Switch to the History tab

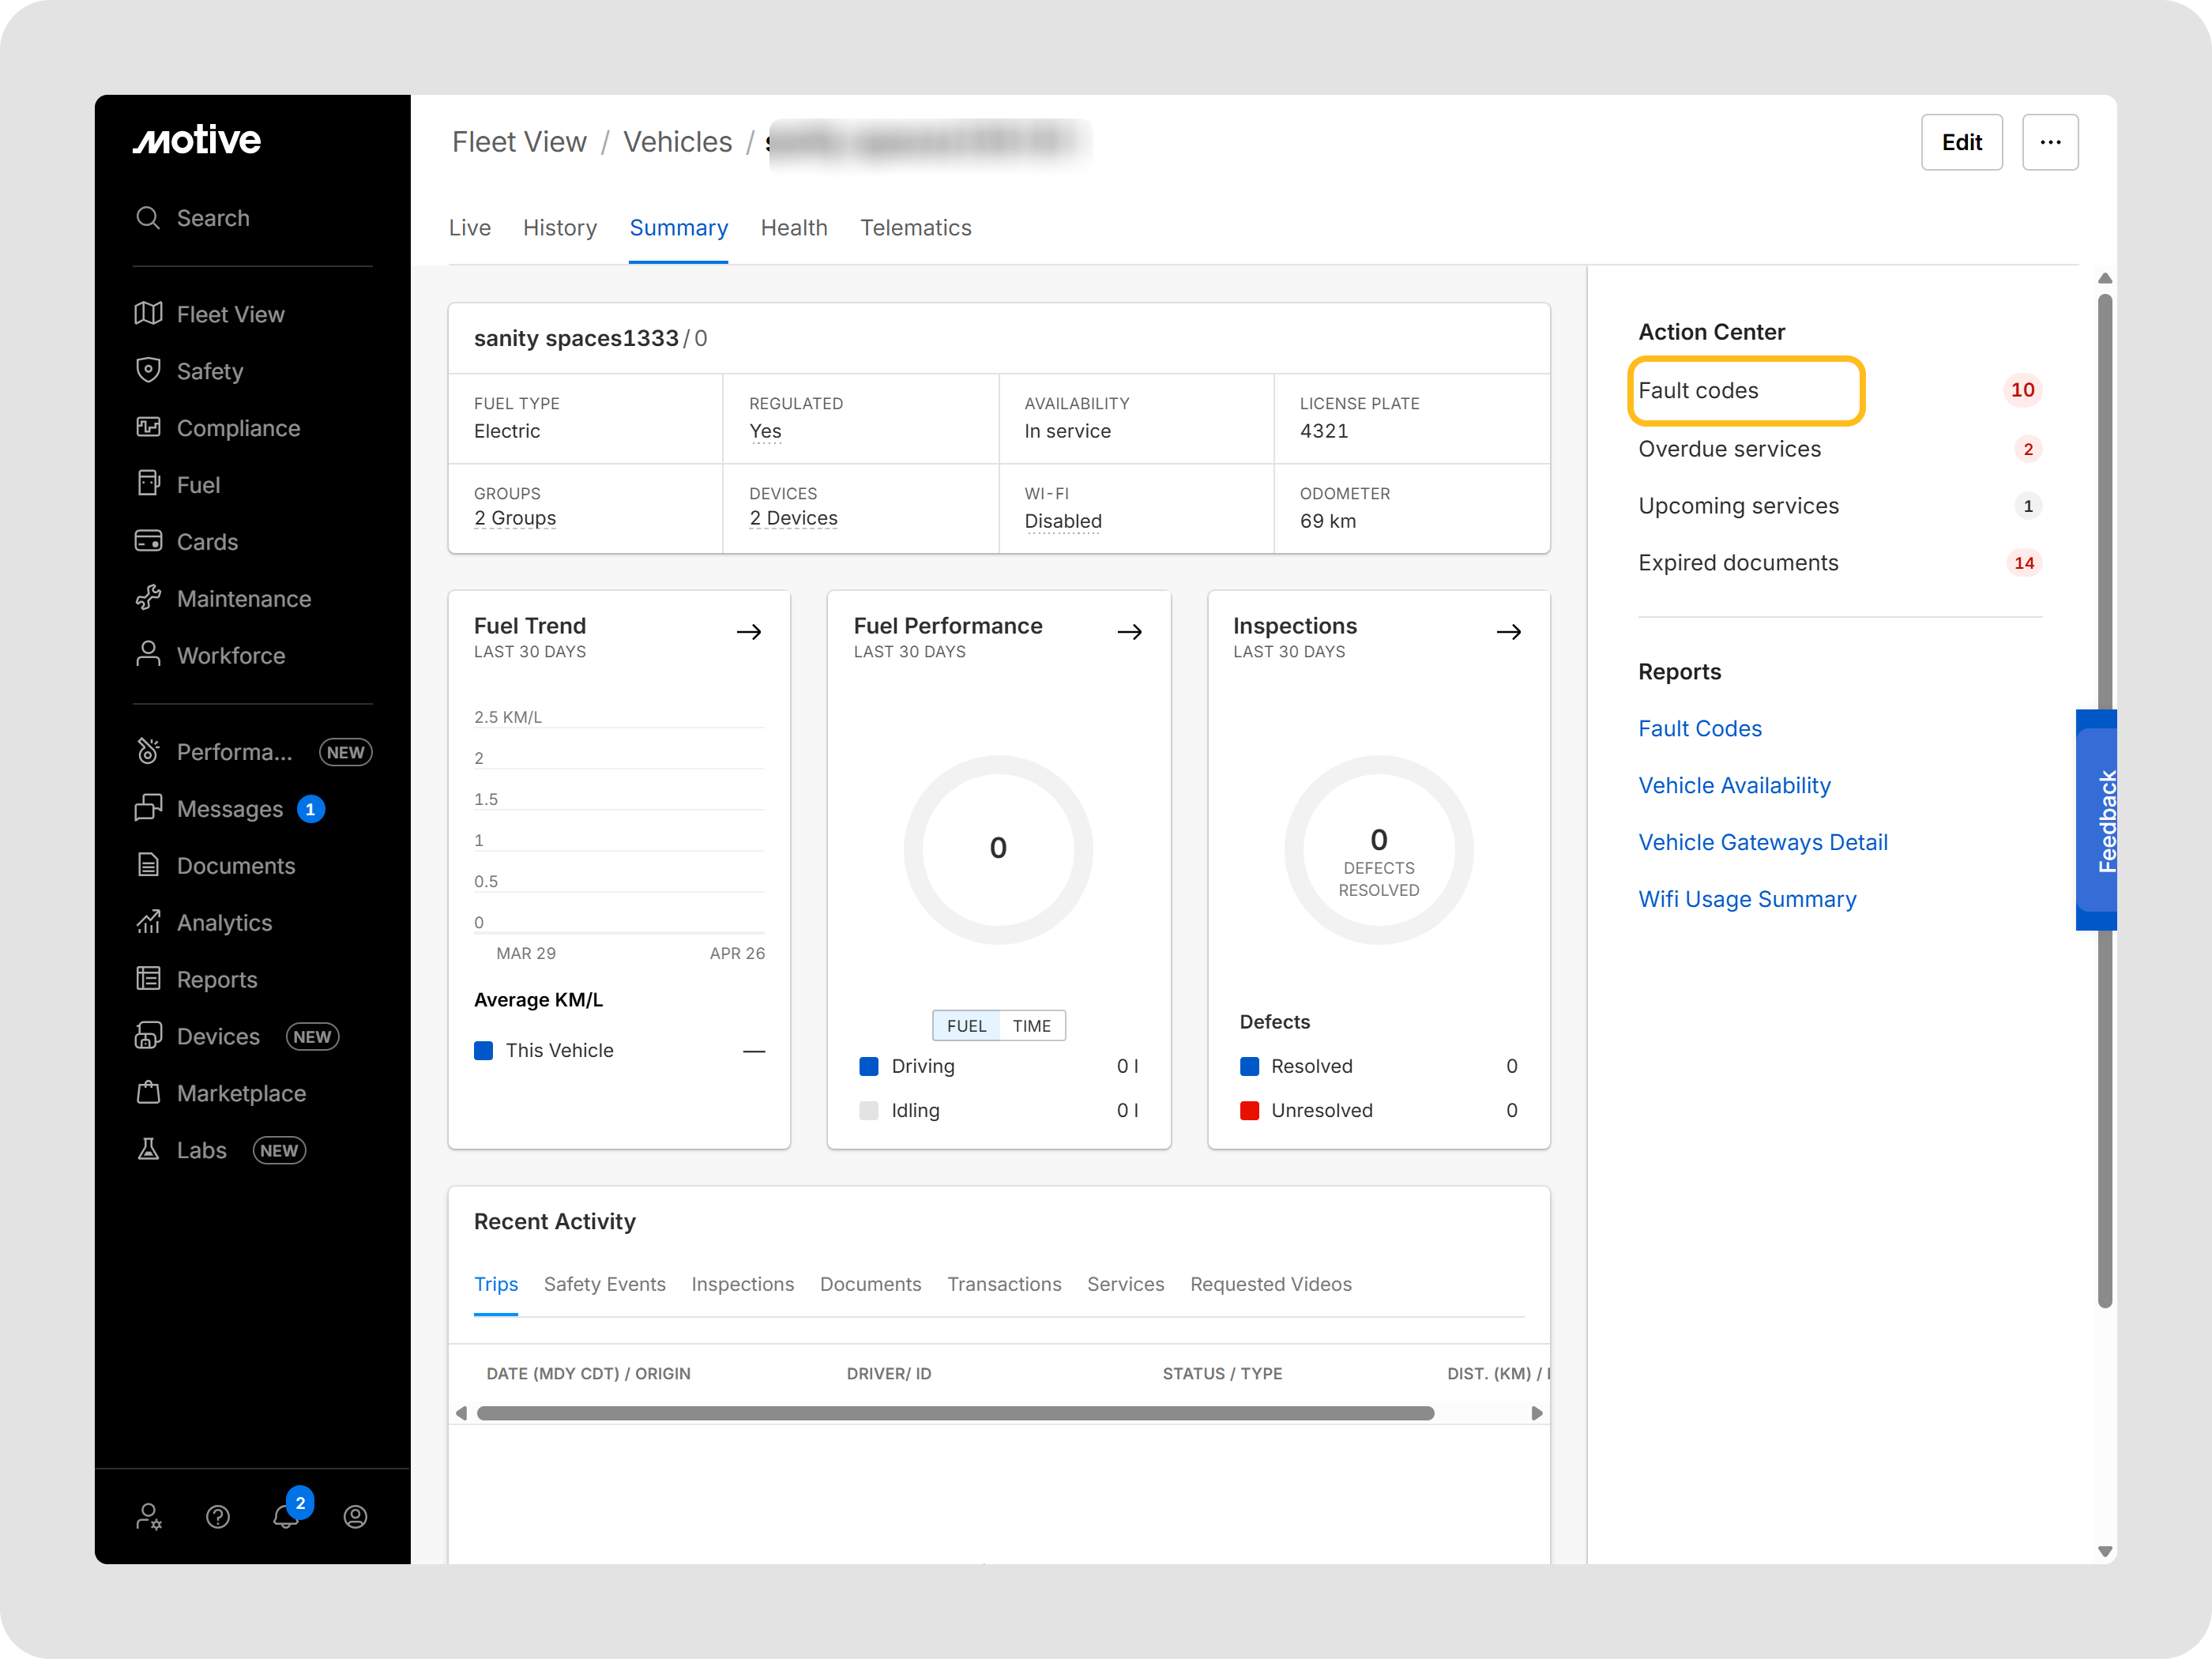[560, 228]
